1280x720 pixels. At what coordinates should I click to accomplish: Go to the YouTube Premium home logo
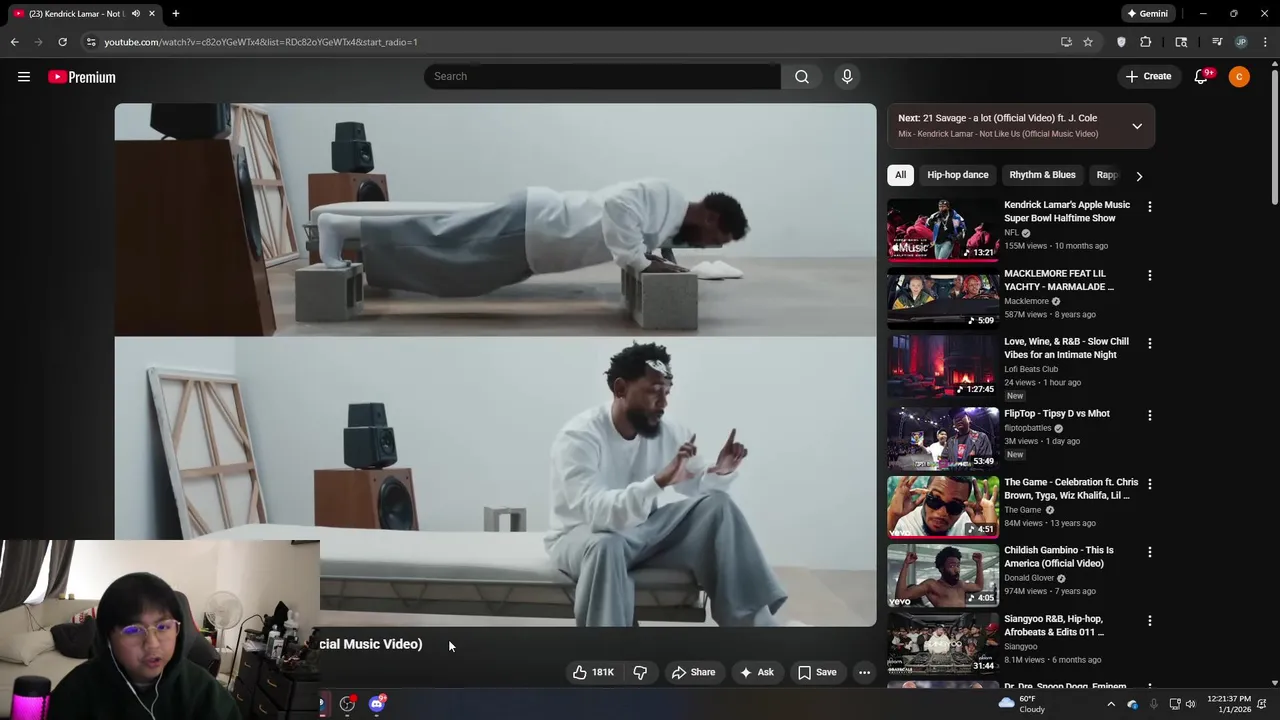point(82,77)
